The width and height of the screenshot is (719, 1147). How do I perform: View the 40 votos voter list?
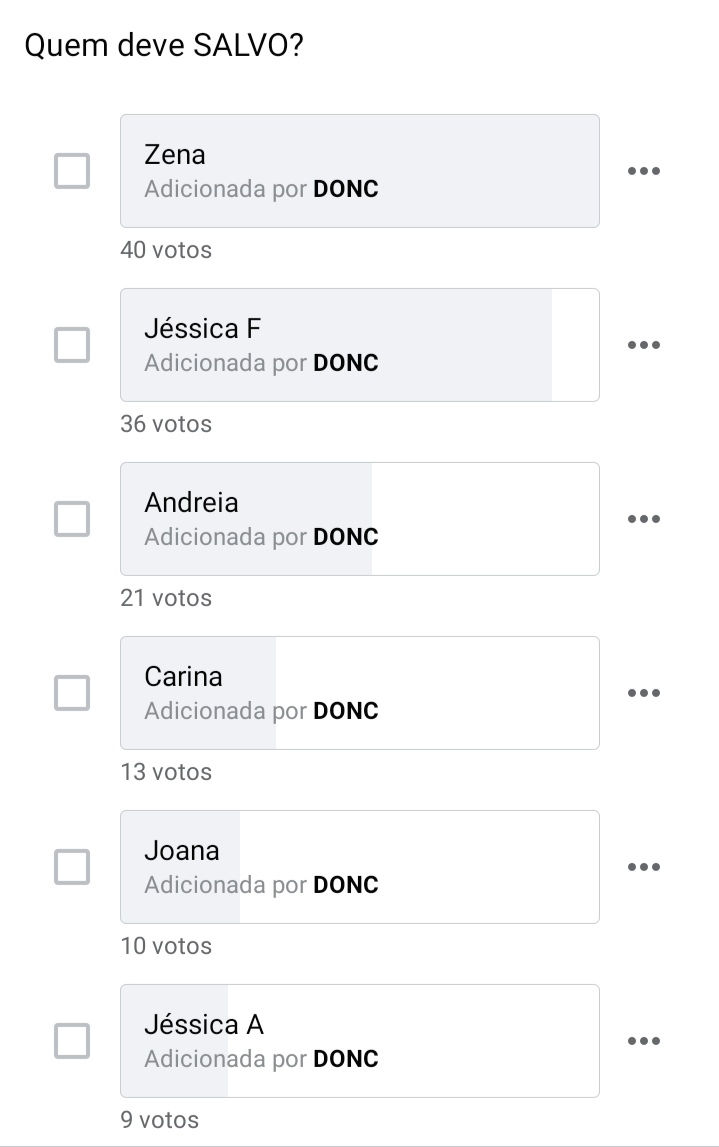click(x=166, y=250)
